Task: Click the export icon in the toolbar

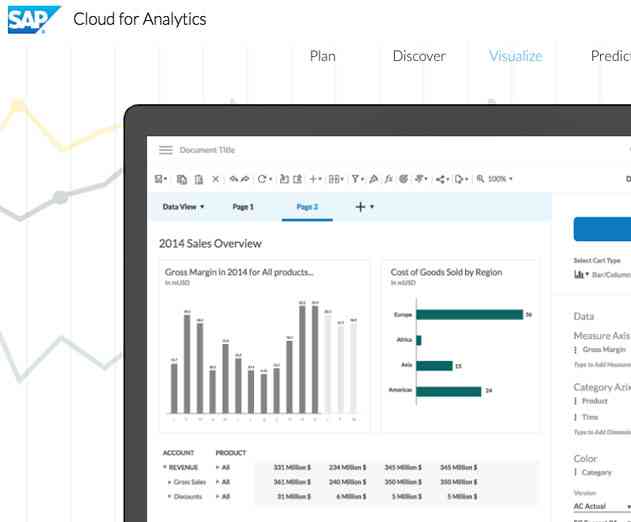Action: (x=298, y=179)
